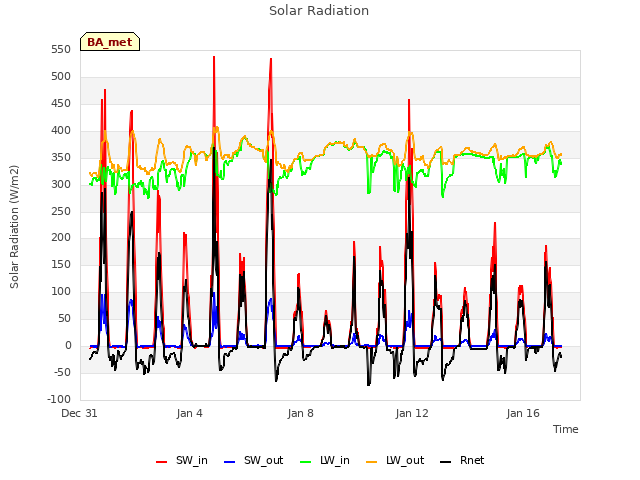This screenshot has width=640, height=480.
Task: Toggle the LW_out legend entry
Action: (395, 460)
